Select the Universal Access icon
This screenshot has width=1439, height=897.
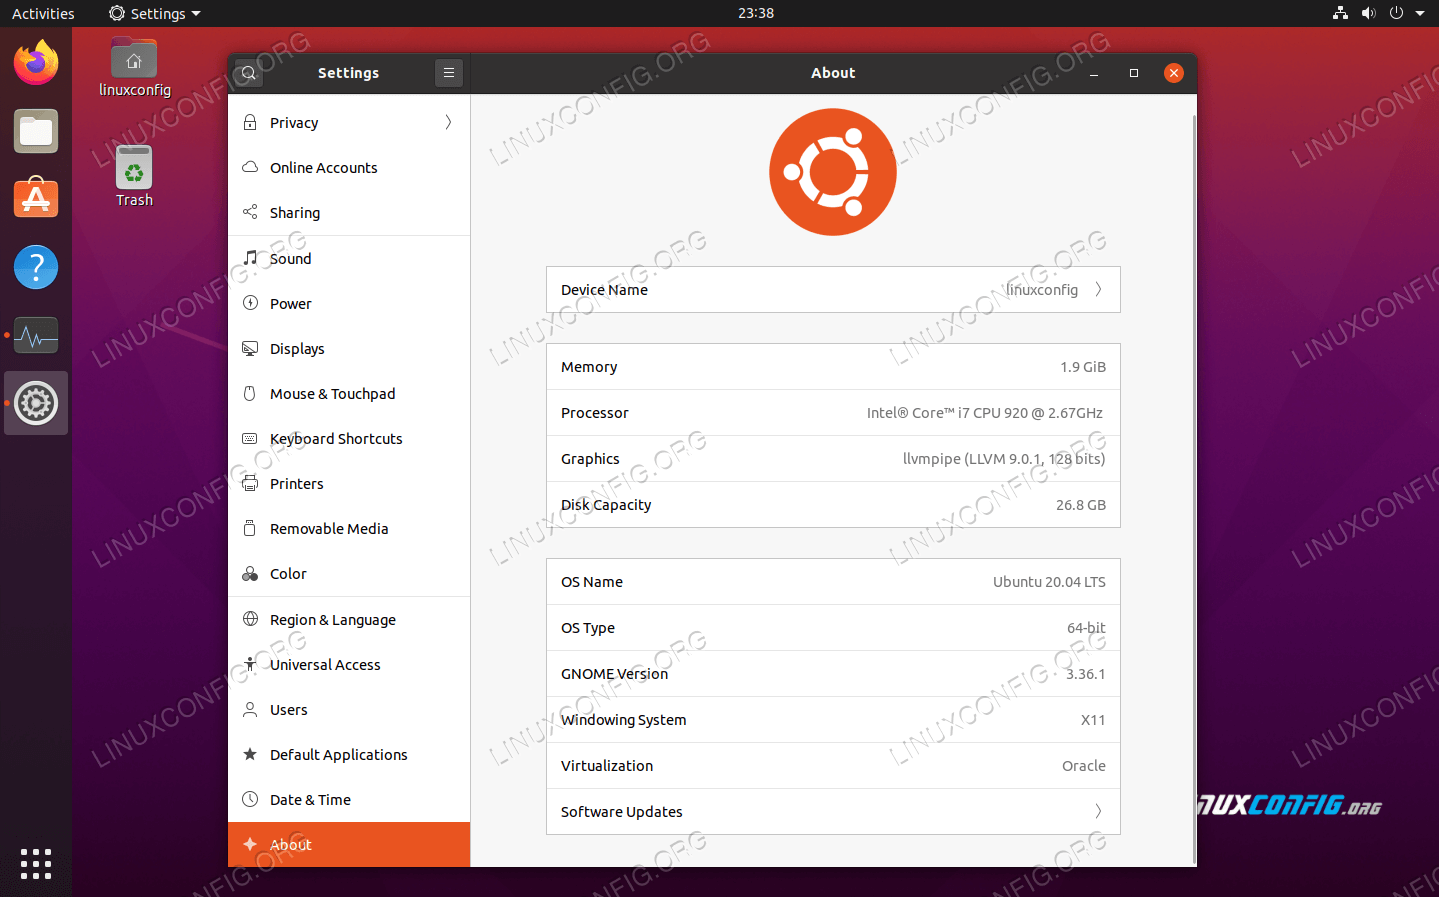[x=250, y=664]
